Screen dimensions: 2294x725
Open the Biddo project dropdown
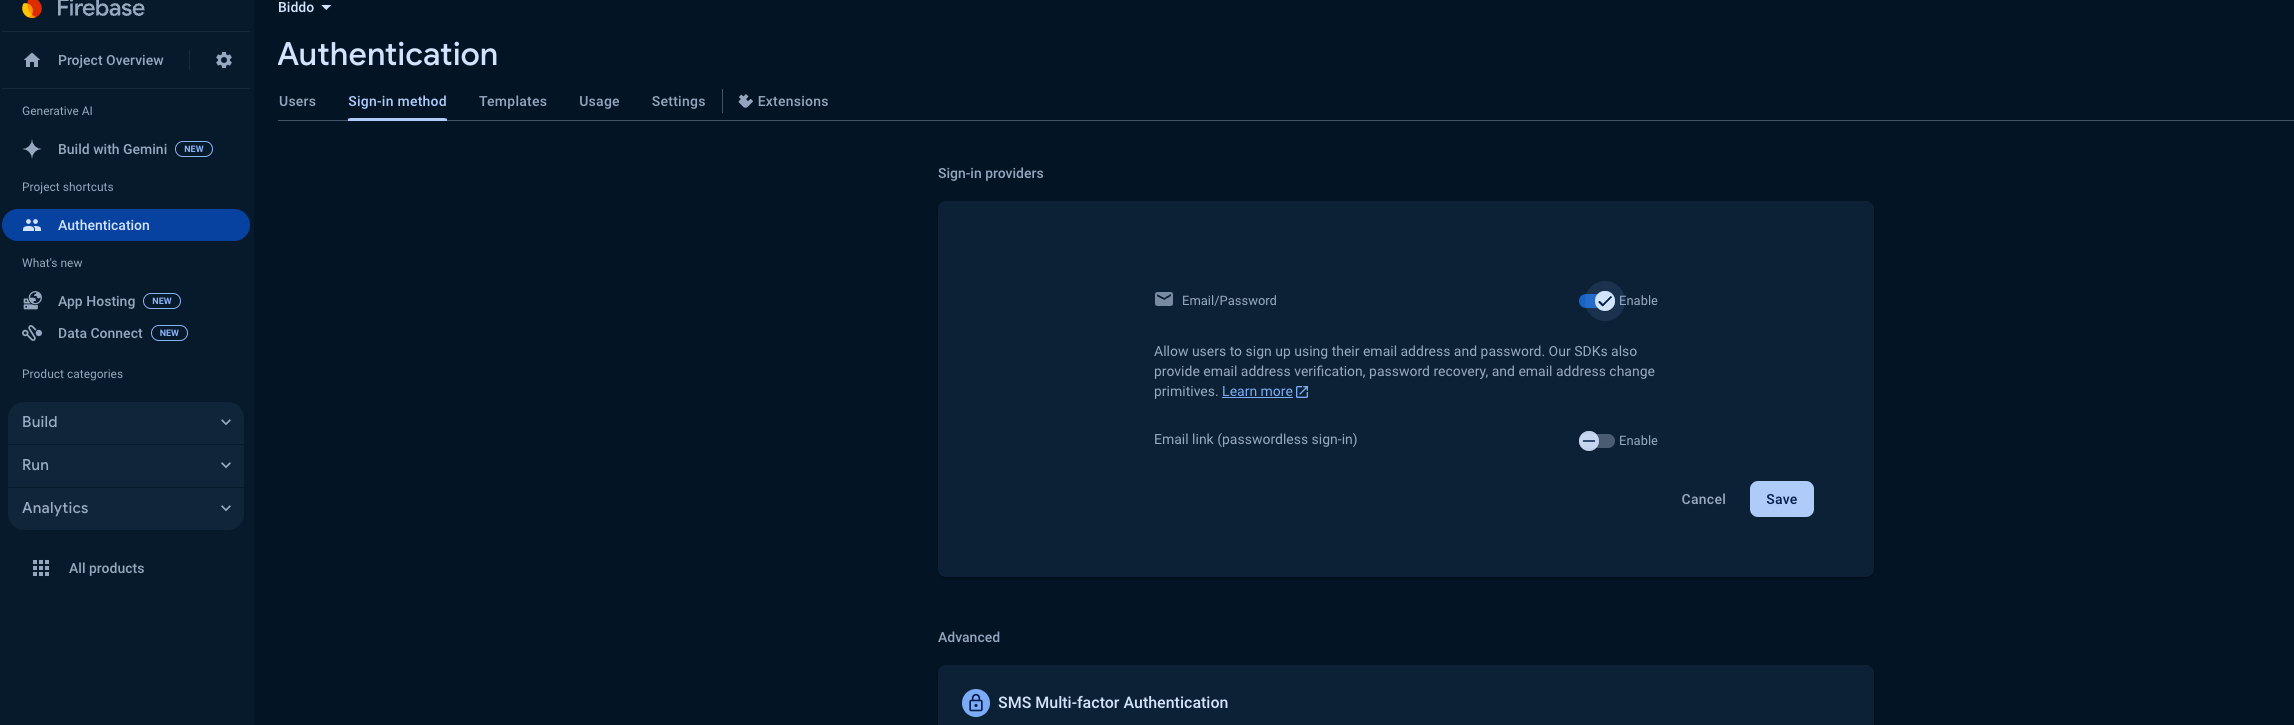[304, 8]
